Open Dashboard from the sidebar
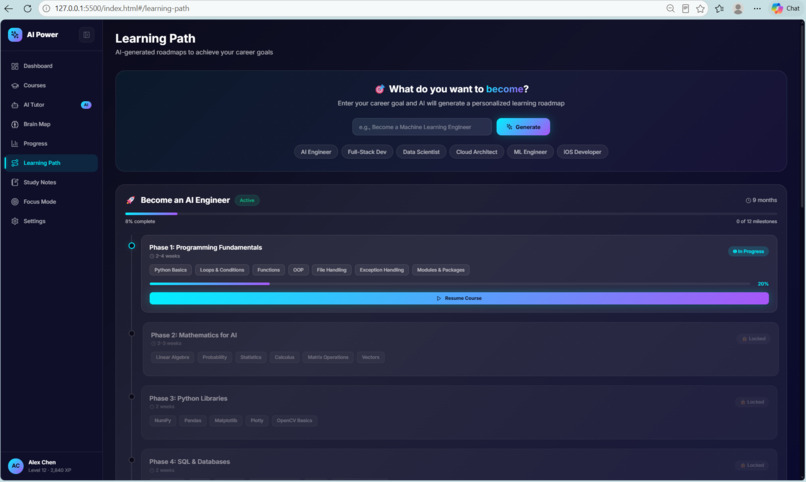 (x=51, y=66)
